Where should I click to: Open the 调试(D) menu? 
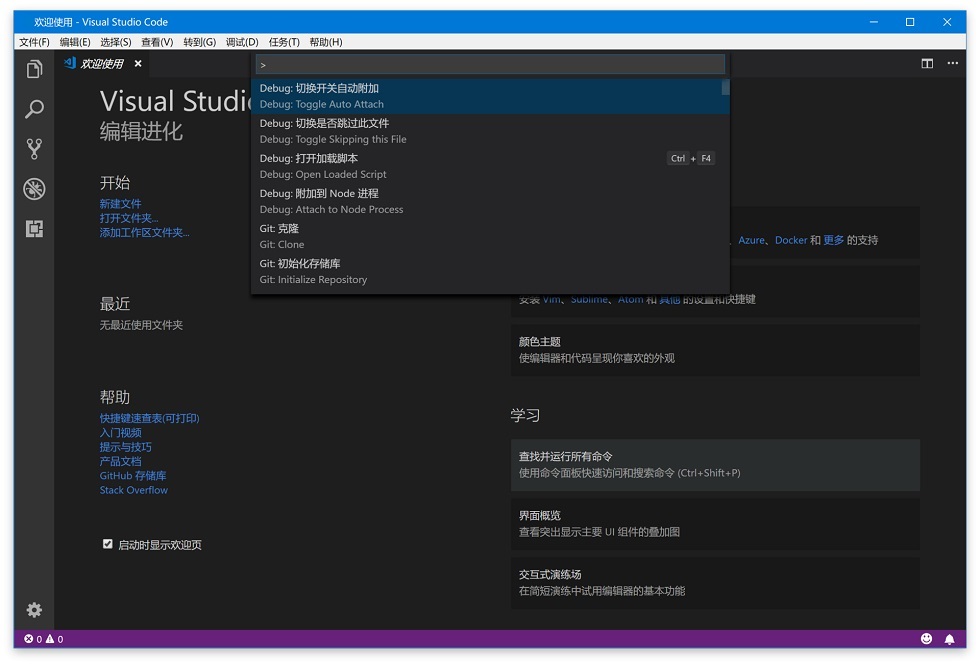pyautogui.click(x=242, y=42)
